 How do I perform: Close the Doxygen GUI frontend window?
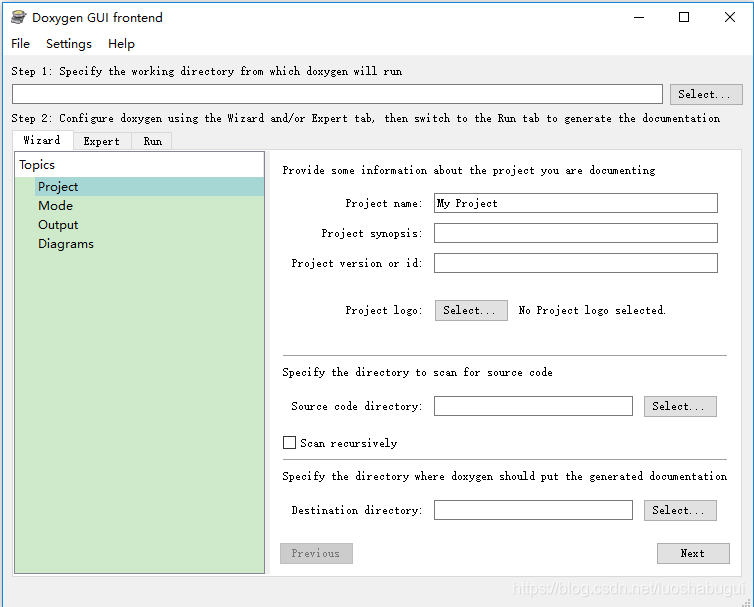729,17
